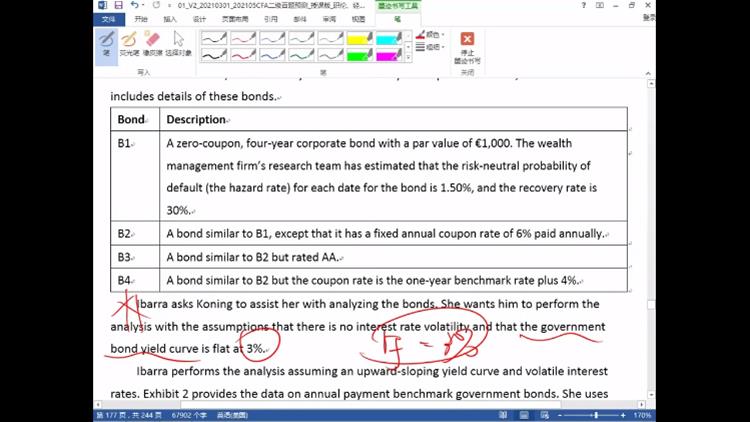Switch to the Page Layout (页面布局) tab
This screenshot has height=422, width=750.
(x=235, y=19)
